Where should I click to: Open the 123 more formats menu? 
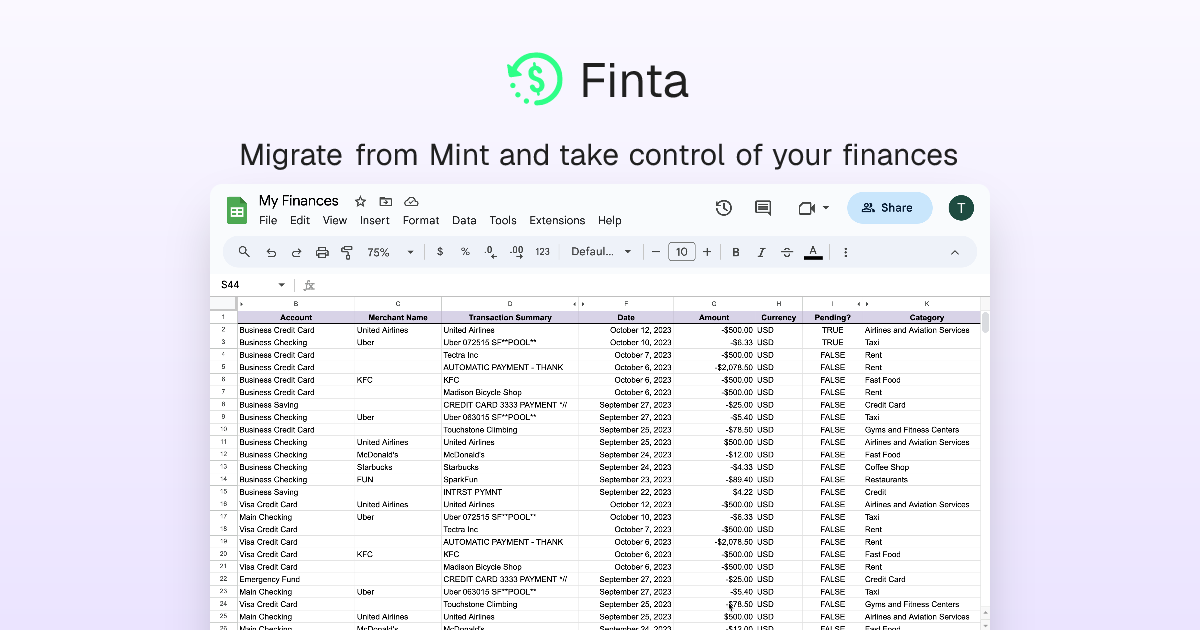[542, 252]
